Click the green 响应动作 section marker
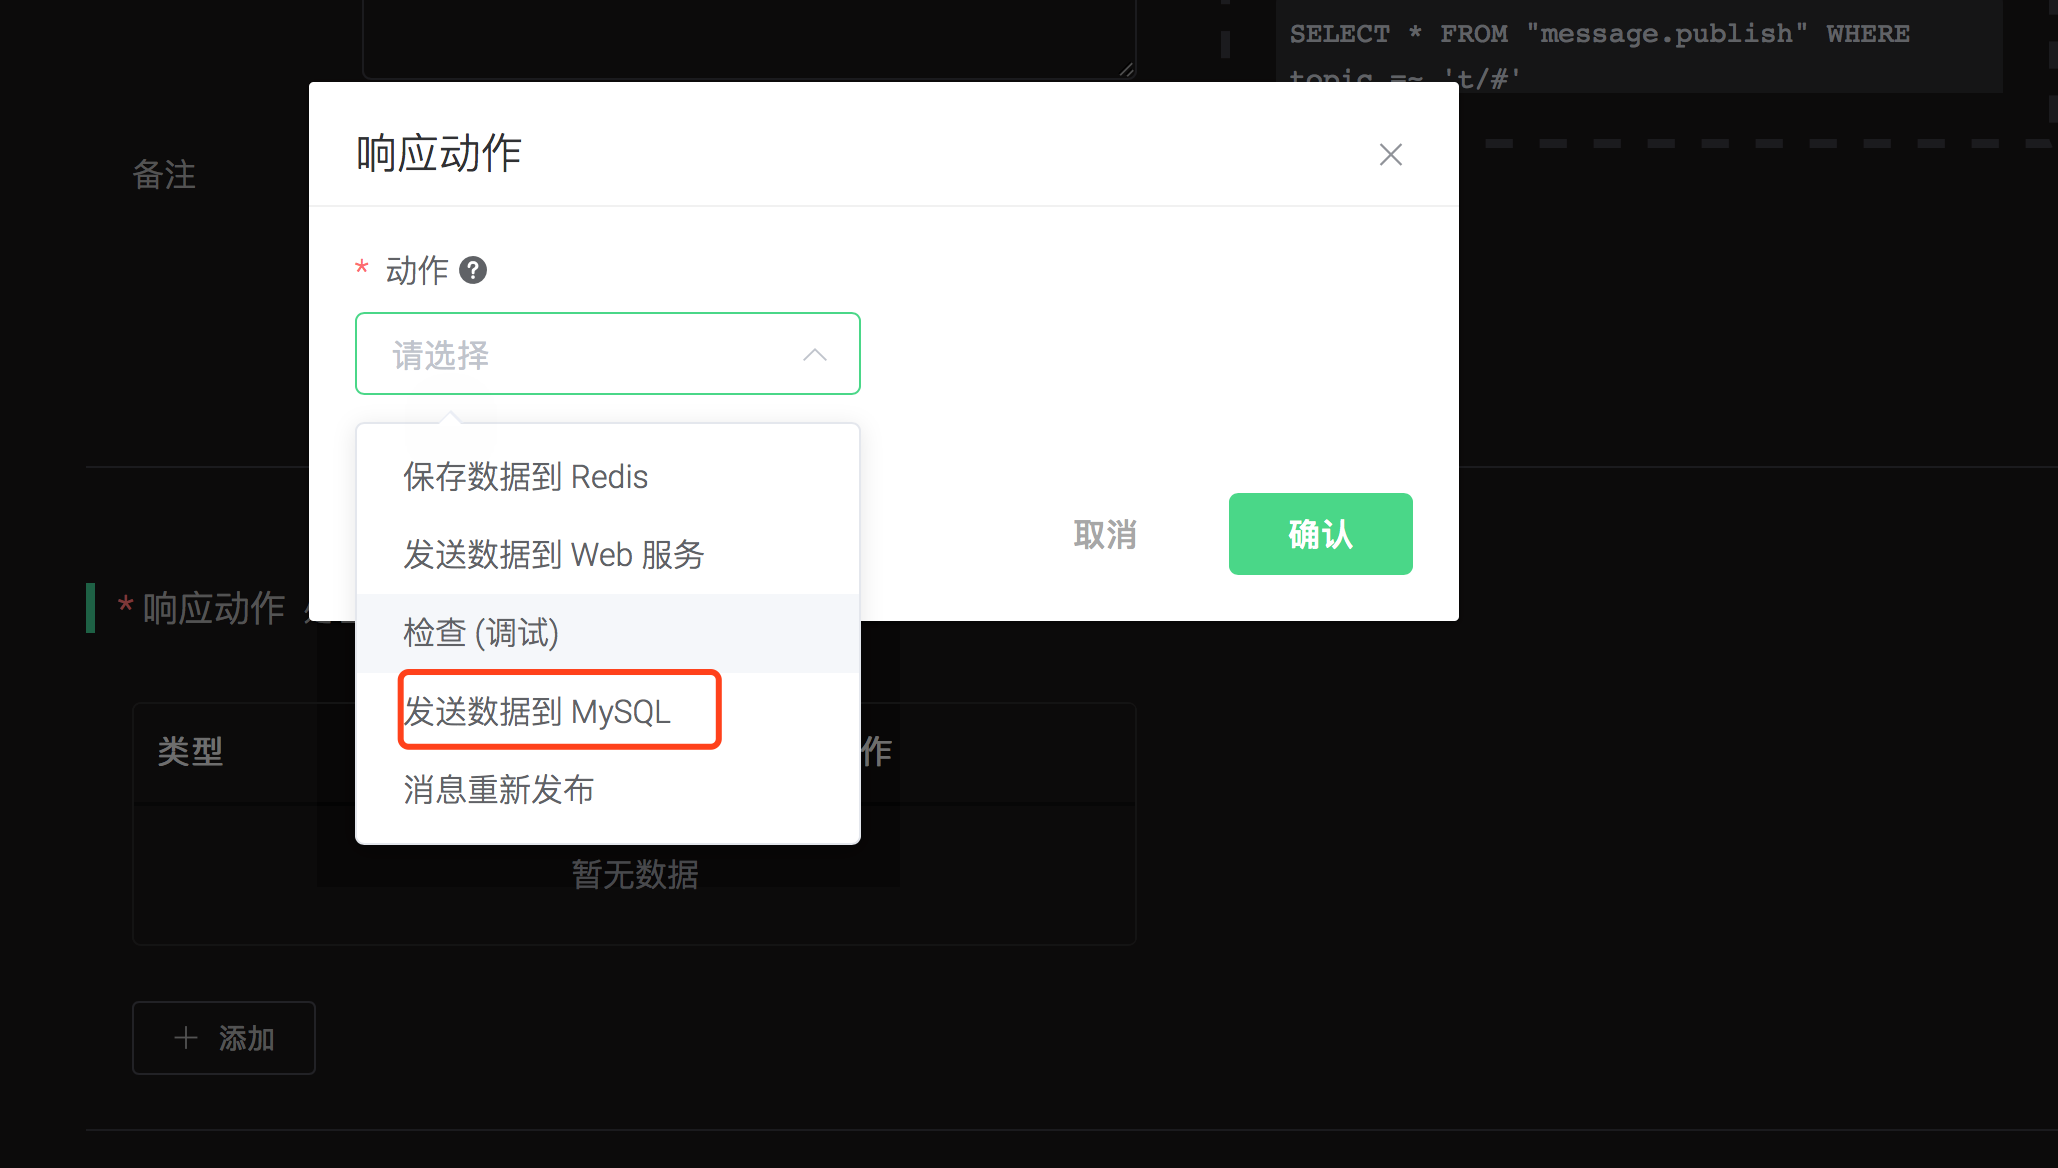The image size is (2058, 1168). (91, 608)
